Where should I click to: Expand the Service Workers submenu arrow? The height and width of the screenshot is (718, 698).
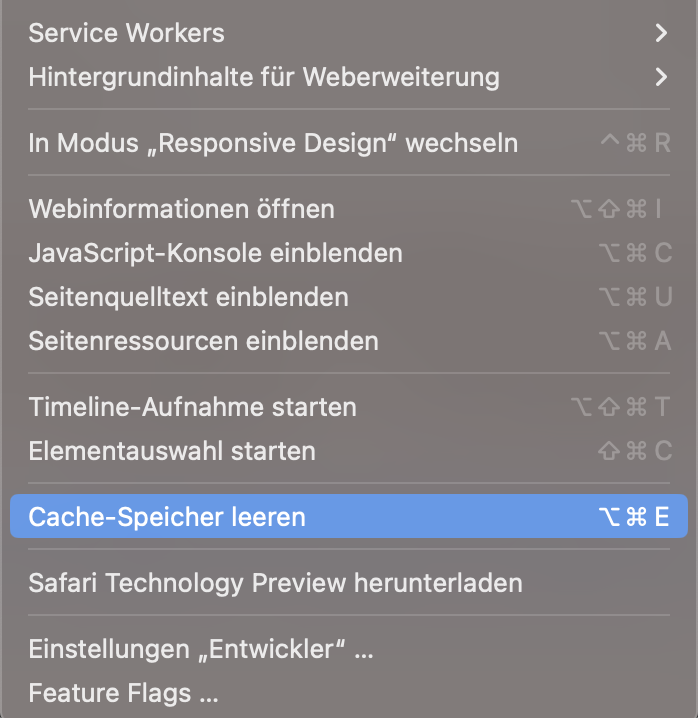[x=660, y=33]
